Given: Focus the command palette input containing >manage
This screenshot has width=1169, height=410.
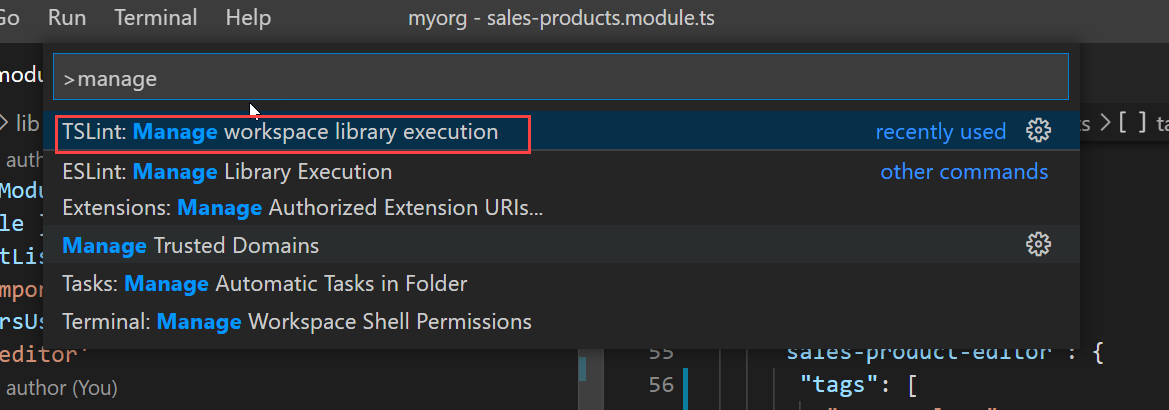Looking at the screenshot, I should 561,77.
